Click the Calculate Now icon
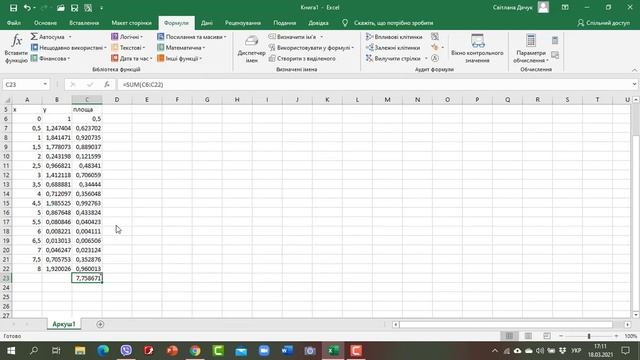 click(555, 40)
